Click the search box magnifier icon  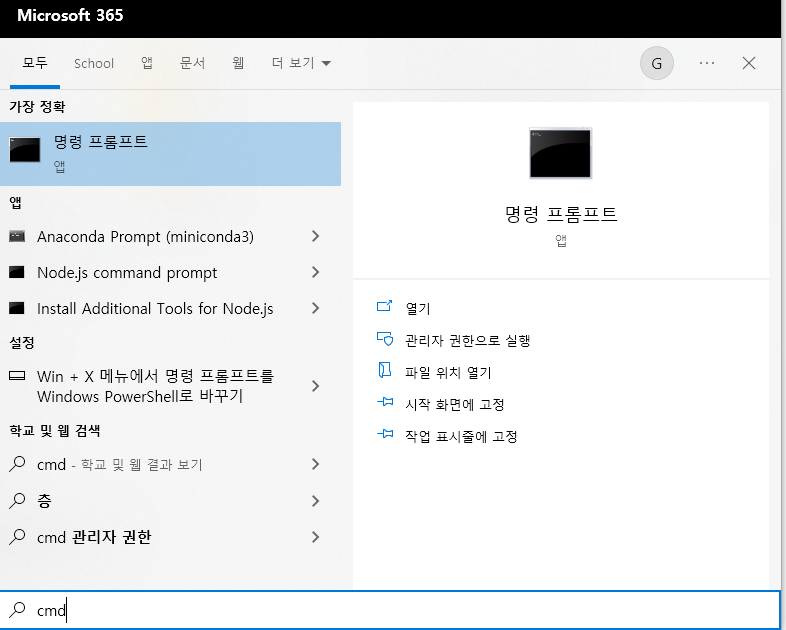point(17,609)
